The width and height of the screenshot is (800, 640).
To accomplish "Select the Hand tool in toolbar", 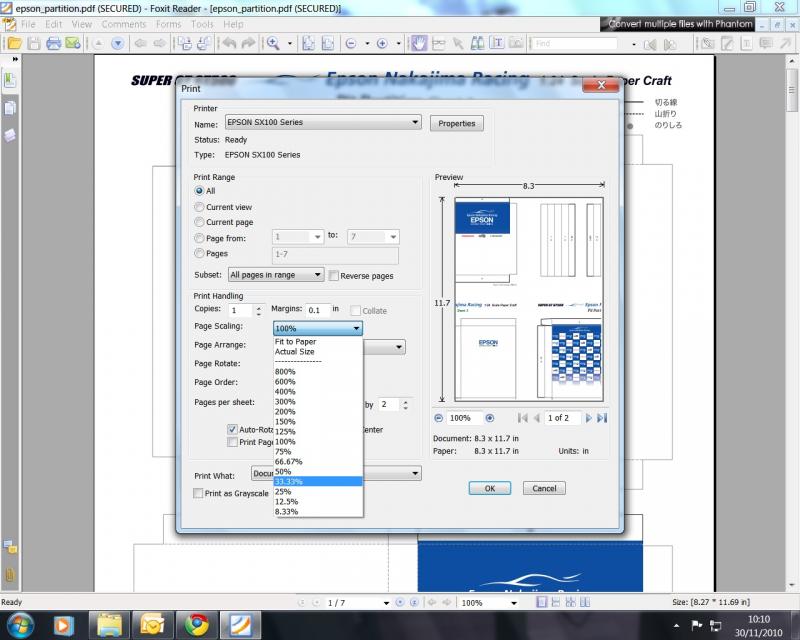I will click(420, 44).
